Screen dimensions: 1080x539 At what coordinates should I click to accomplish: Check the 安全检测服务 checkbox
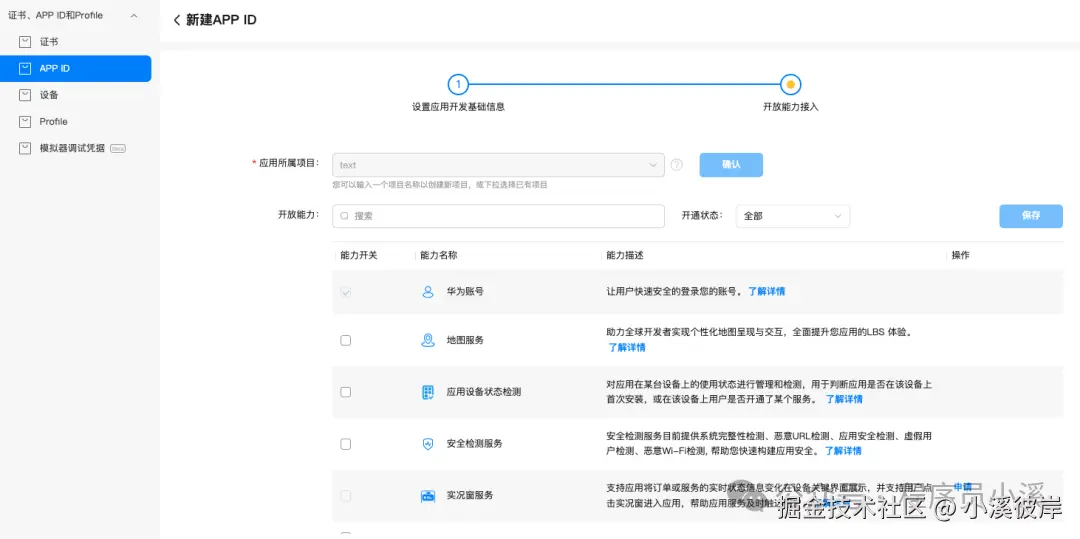click(x=346, y=444)
